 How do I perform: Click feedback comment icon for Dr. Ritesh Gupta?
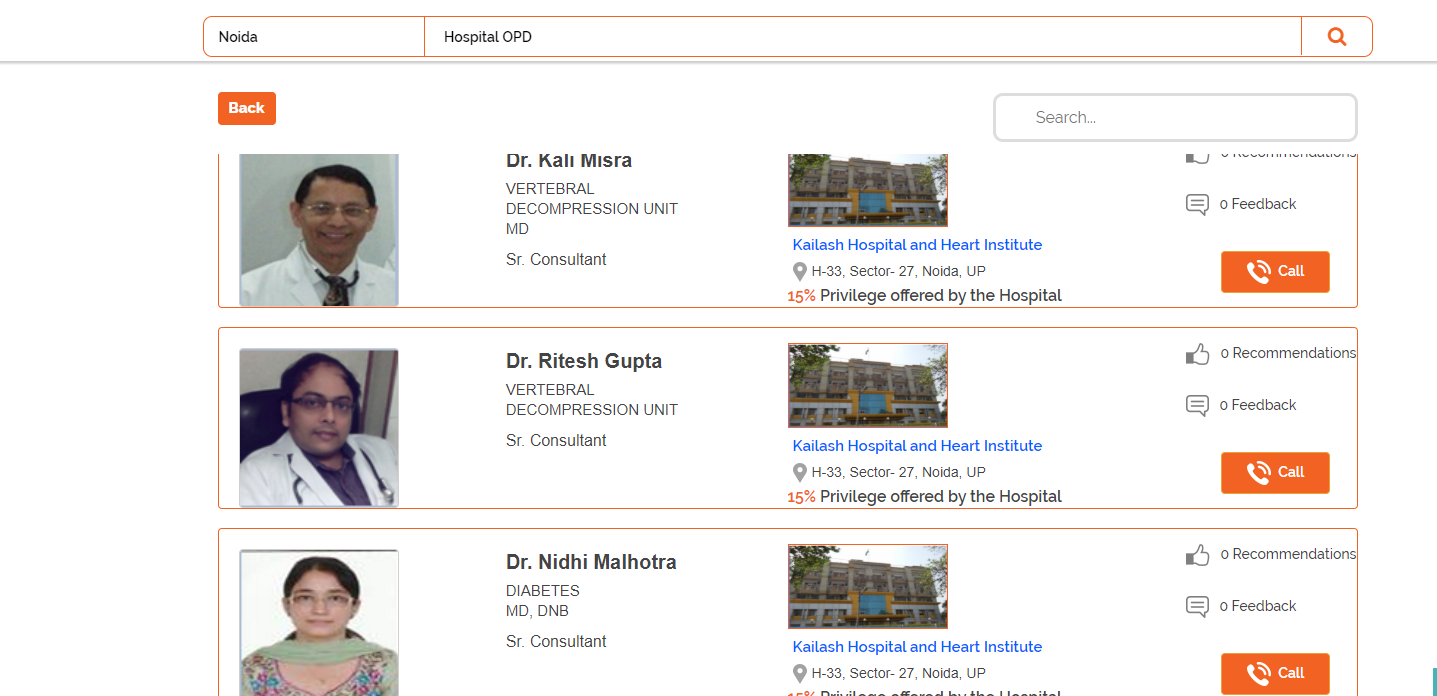tap(1197, 406)
